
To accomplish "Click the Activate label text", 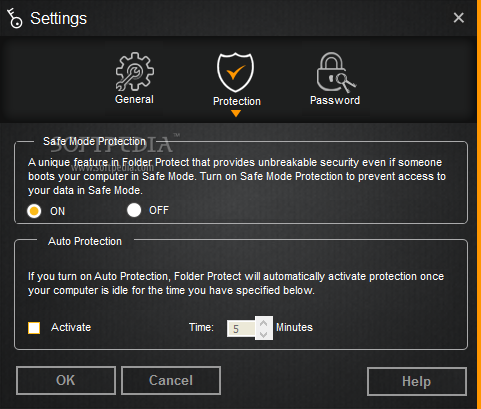I will click(71, 327).
